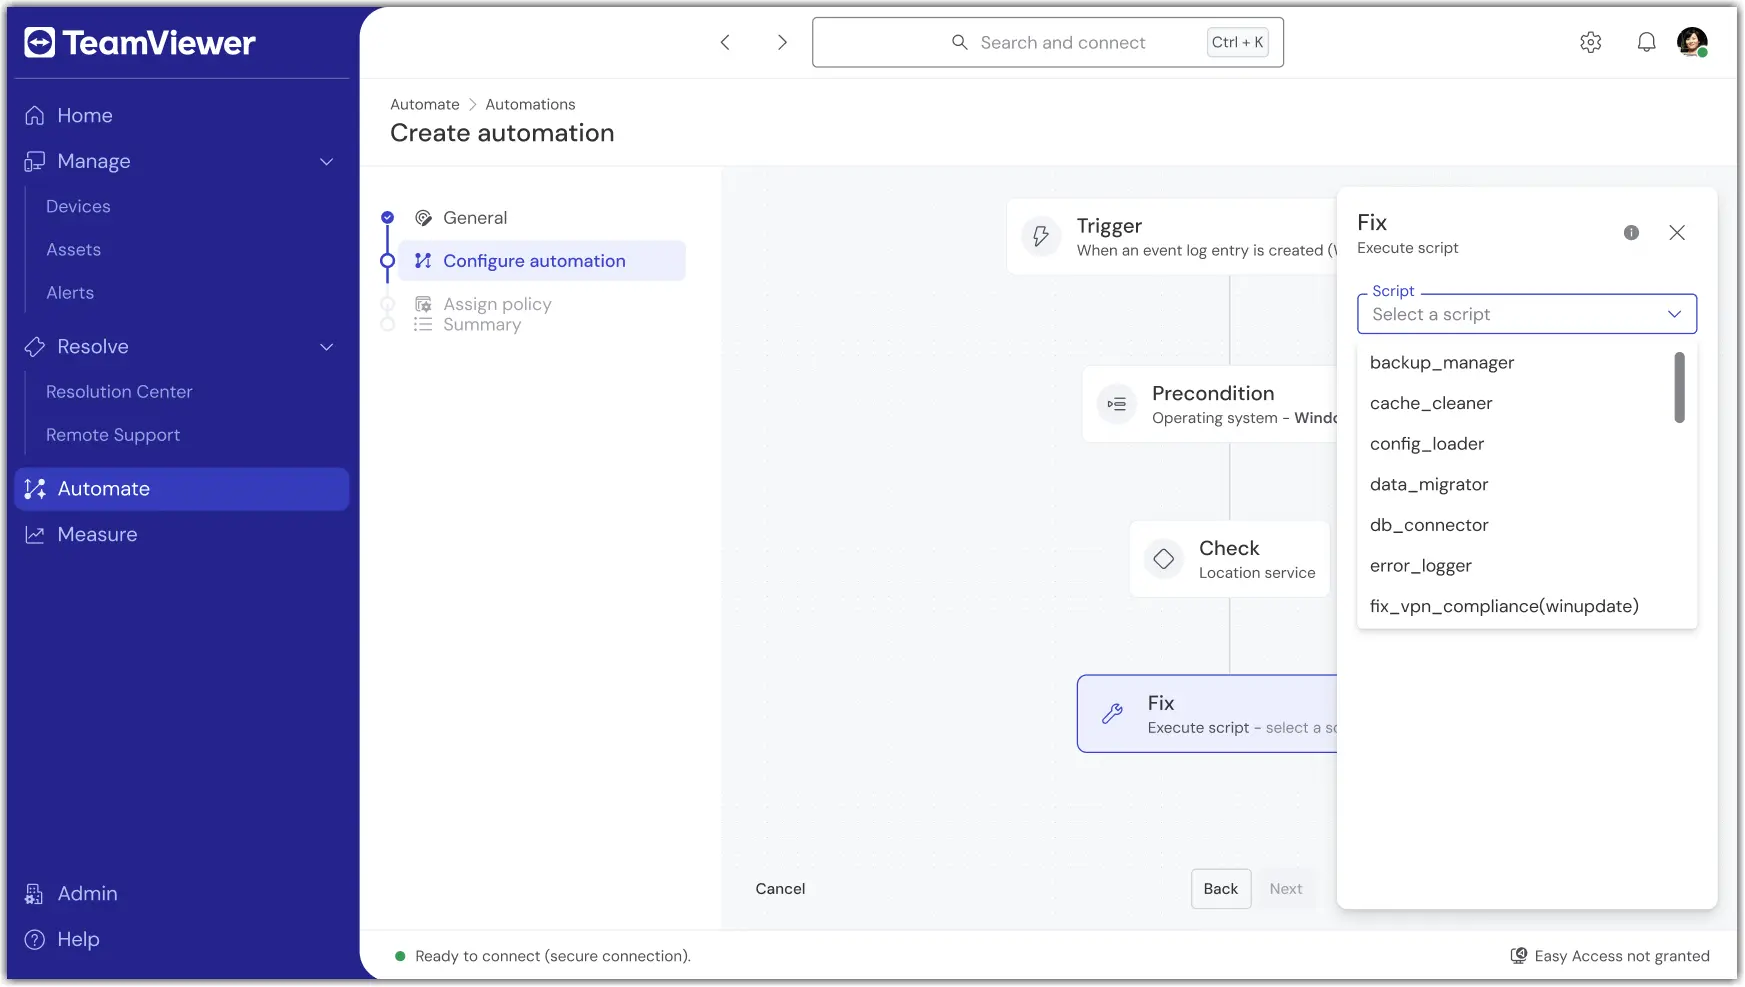This screenshot has height=987, width=1745.
Task: Click the info icon in Fix panel
Action: (x=1631, y=233)
